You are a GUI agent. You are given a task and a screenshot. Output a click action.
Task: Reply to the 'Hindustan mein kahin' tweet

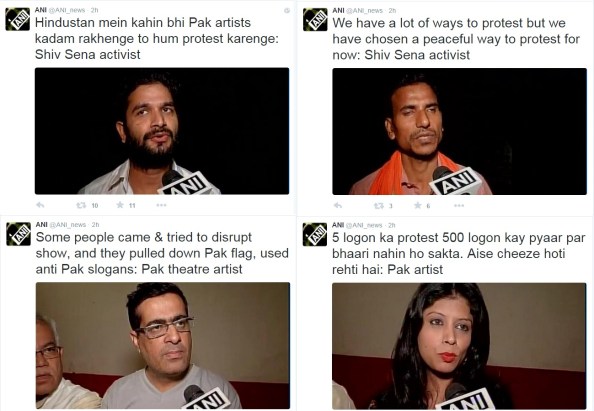click(40, 205)
